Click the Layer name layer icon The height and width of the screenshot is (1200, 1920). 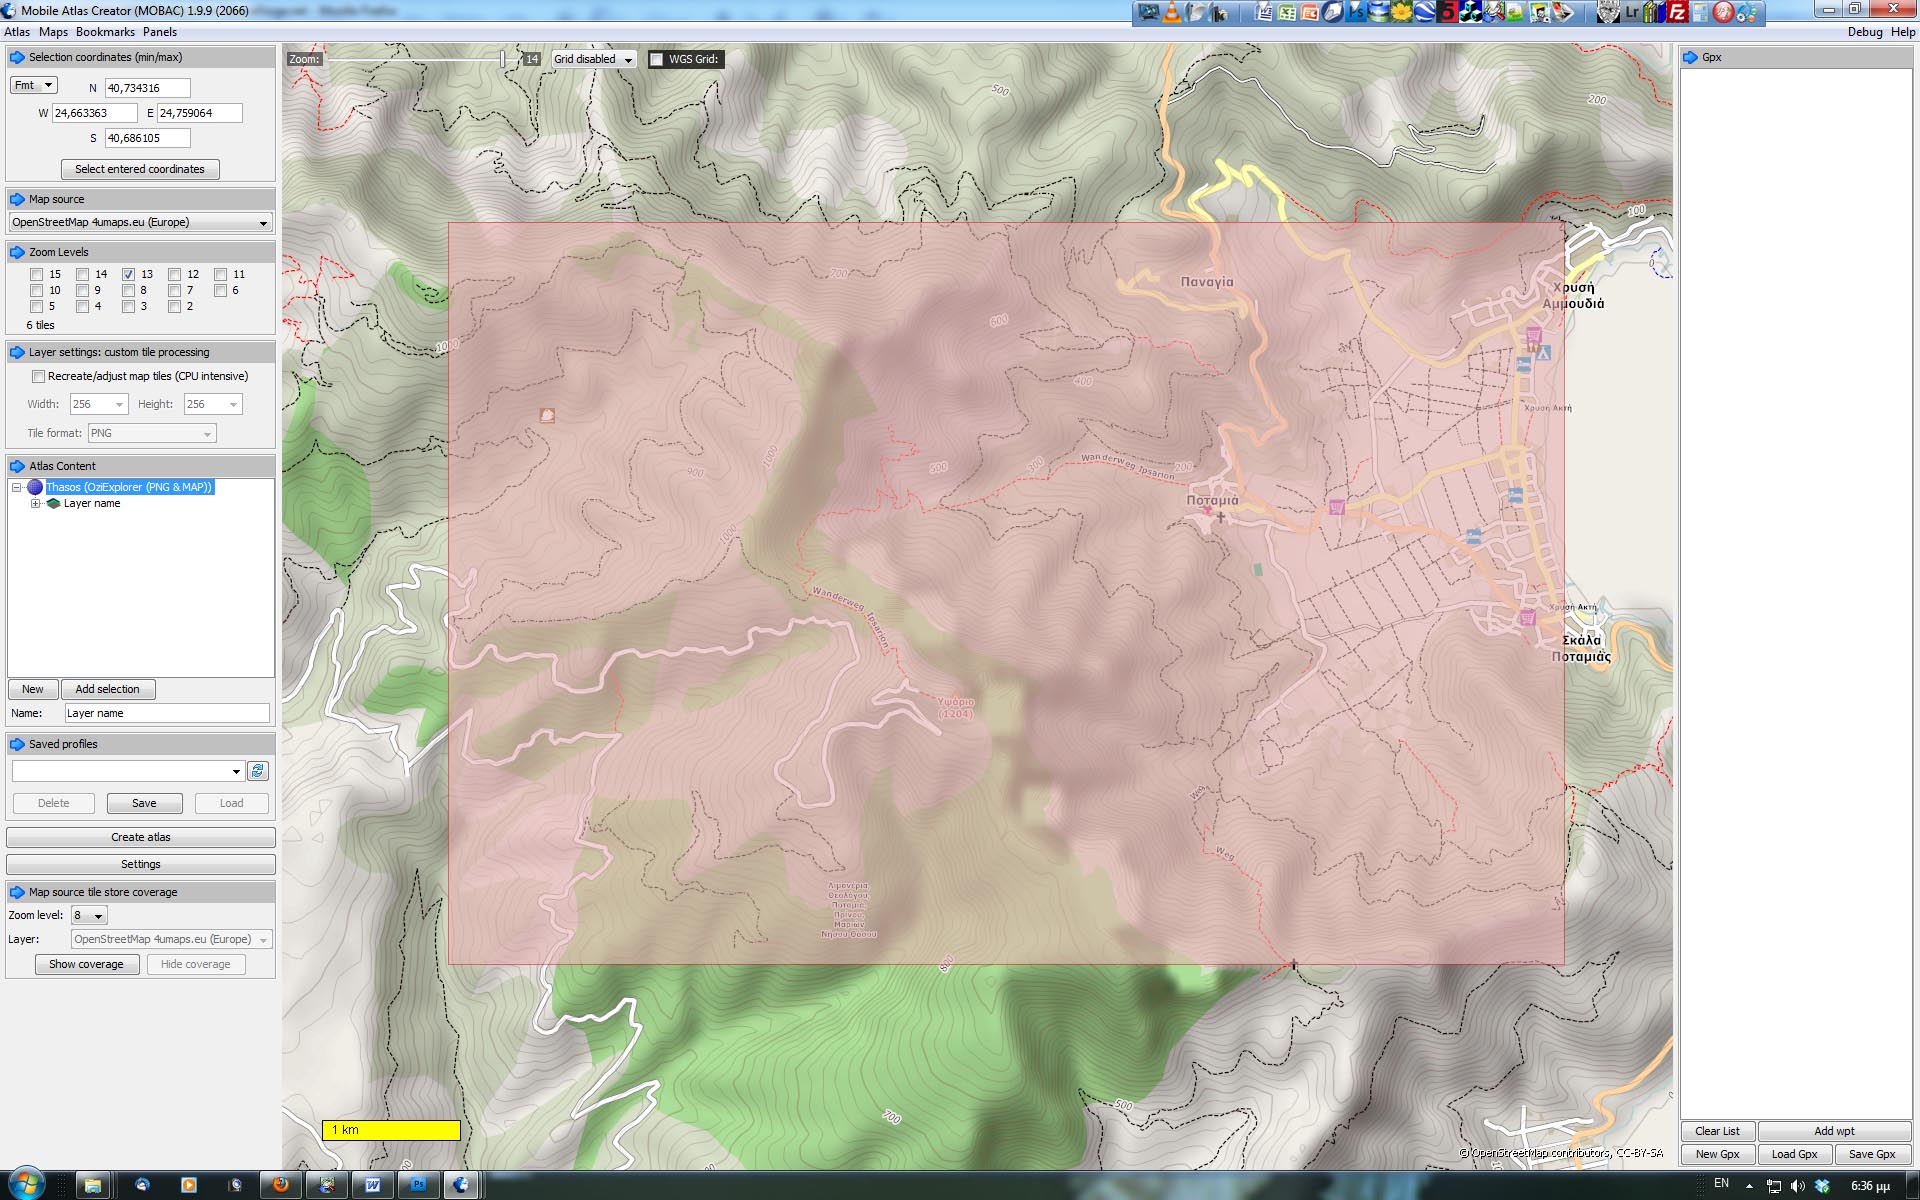tap(54, 504)
